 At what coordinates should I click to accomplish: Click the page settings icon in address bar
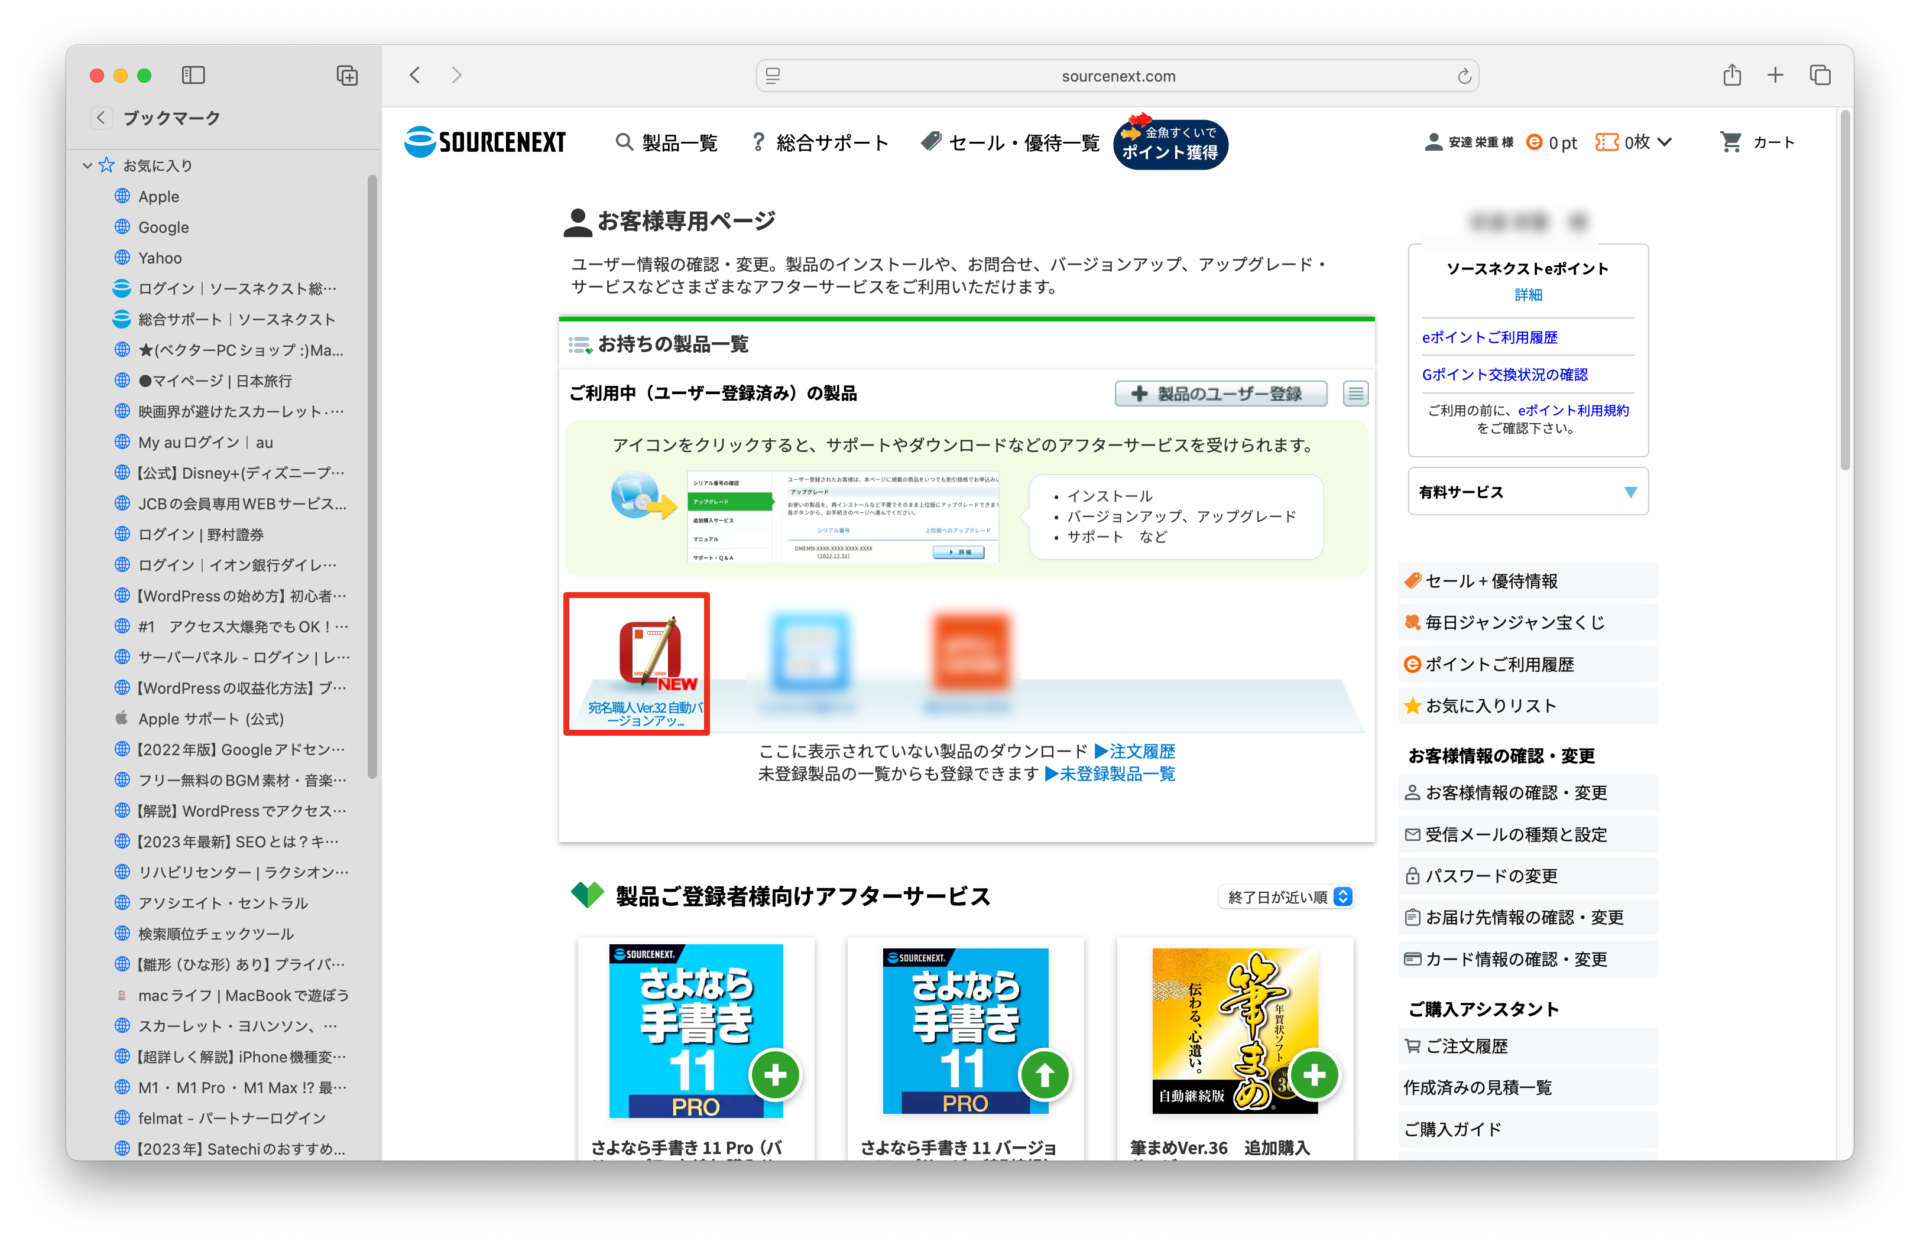pos(773,76)
